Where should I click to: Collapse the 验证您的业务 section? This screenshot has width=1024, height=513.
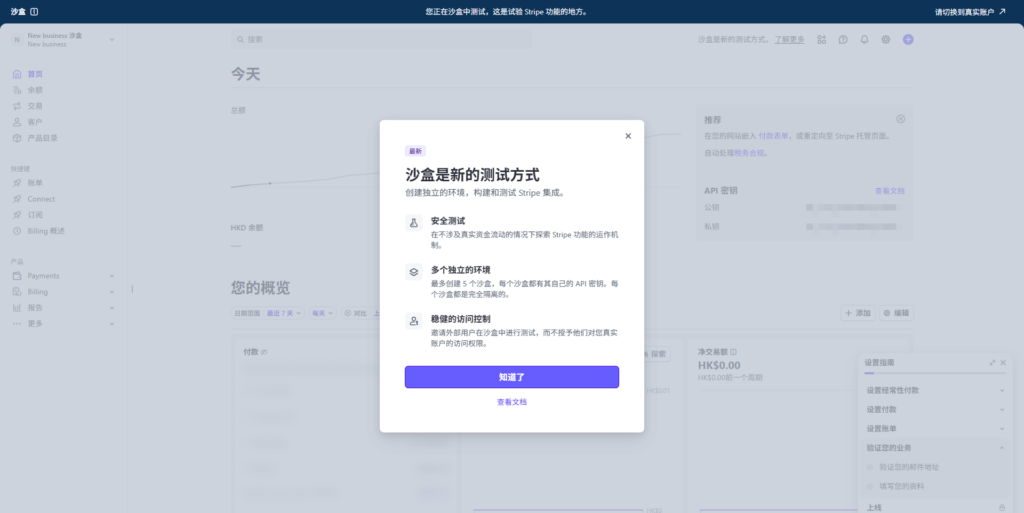1002,447
